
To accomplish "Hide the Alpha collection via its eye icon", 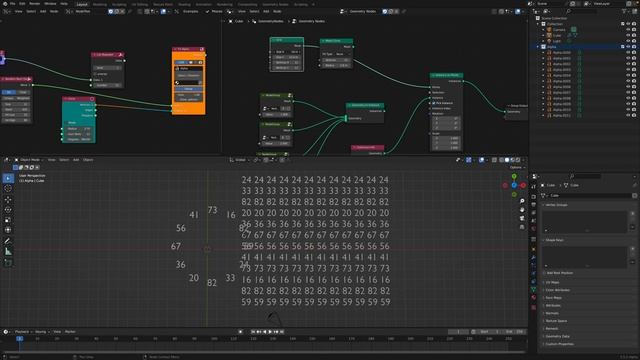I will (x=628, y=47).
